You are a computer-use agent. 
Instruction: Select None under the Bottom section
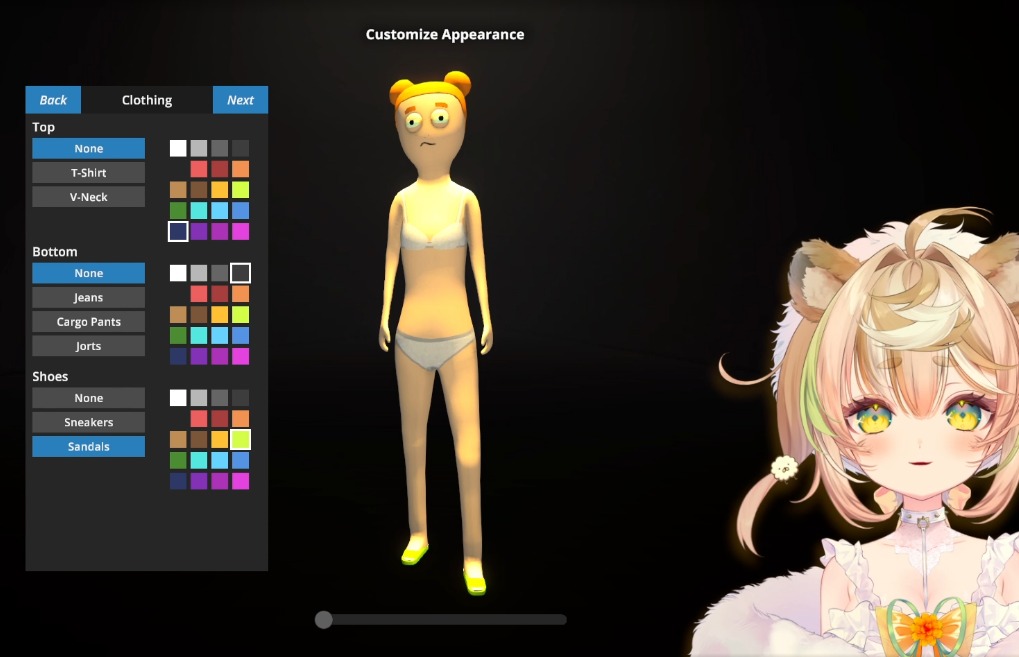tap(88, 273)
